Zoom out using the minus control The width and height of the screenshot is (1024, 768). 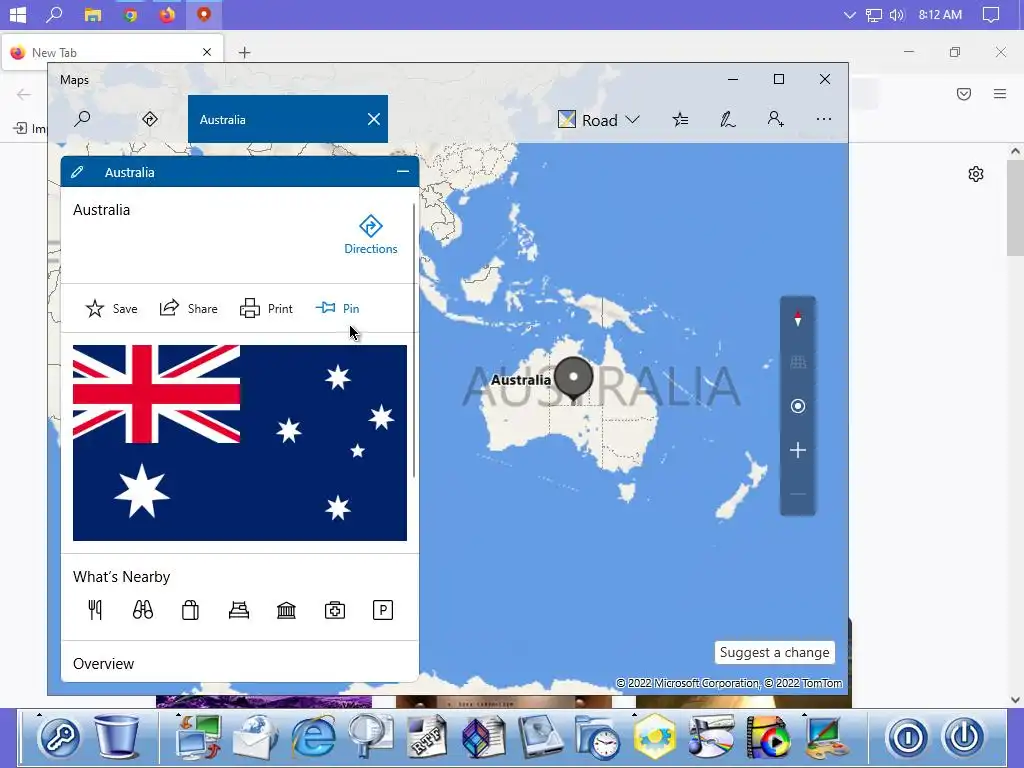tap(797, 494)
